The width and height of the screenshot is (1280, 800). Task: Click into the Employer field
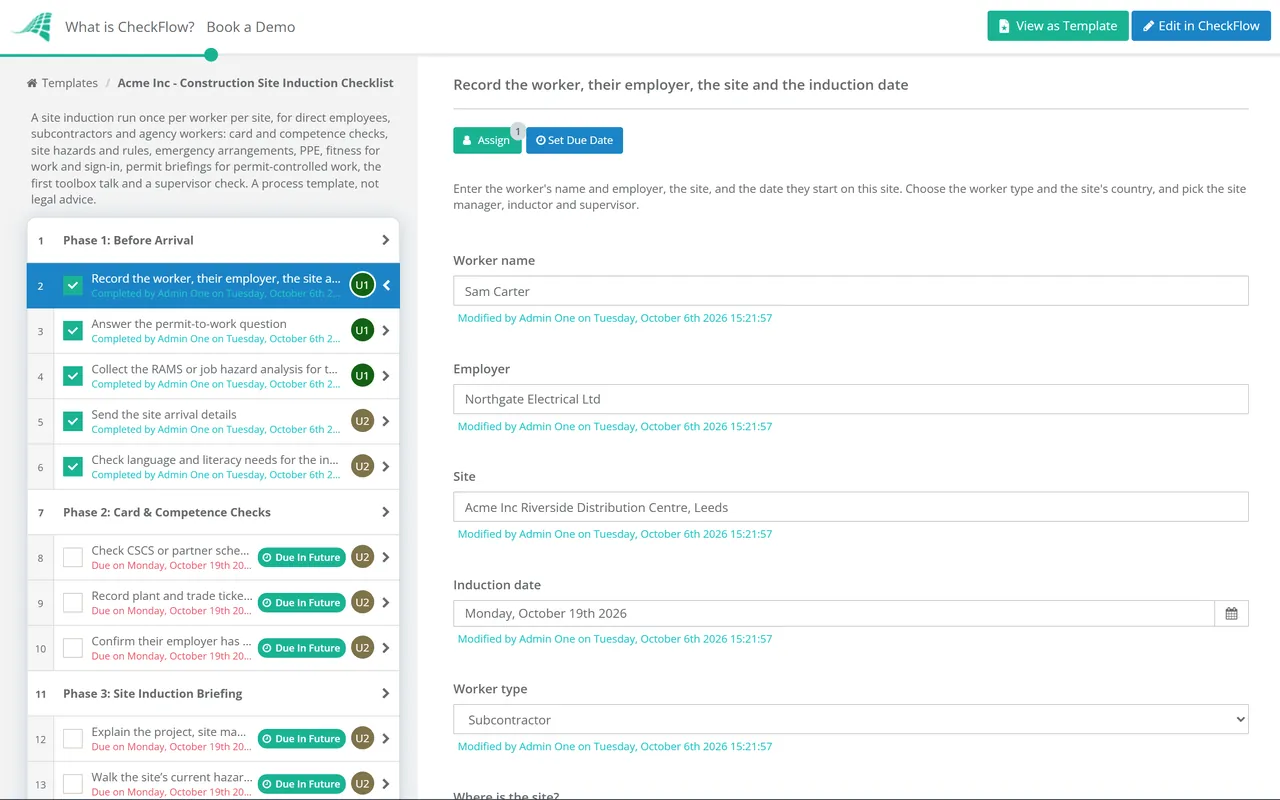(851, 399)
